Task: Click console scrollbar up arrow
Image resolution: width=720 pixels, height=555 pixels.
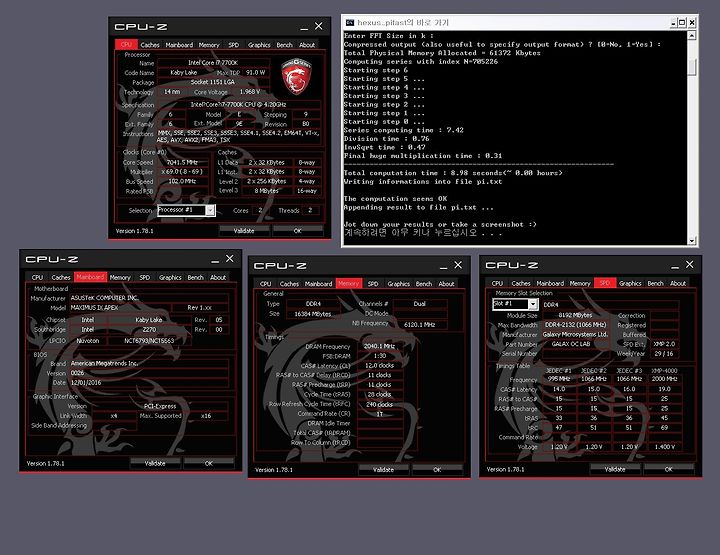Action: [x=692, y=35]
